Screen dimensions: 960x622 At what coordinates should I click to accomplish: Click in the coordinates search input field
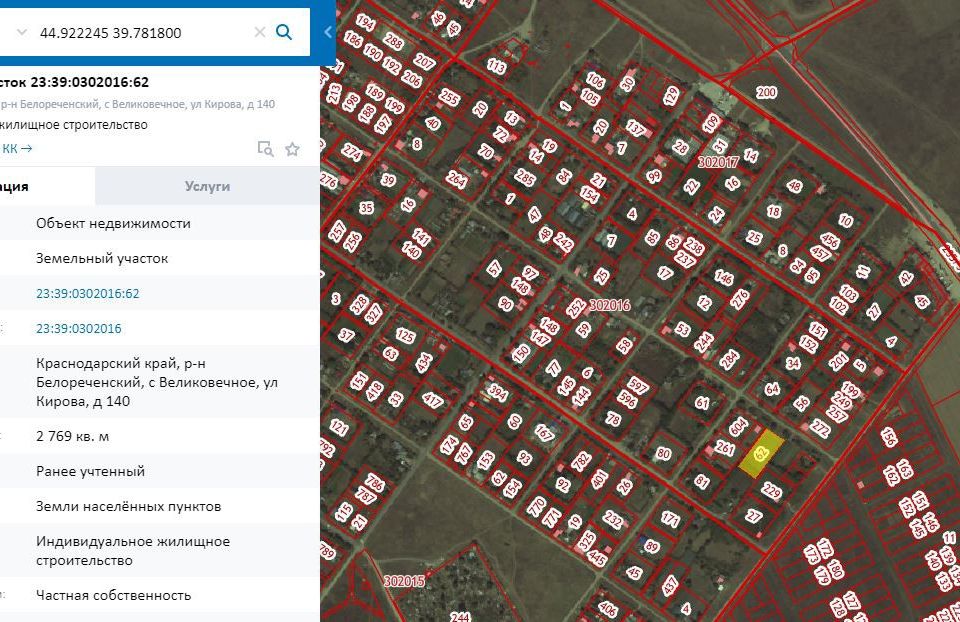pyautogui.click(x=140, y=32)
